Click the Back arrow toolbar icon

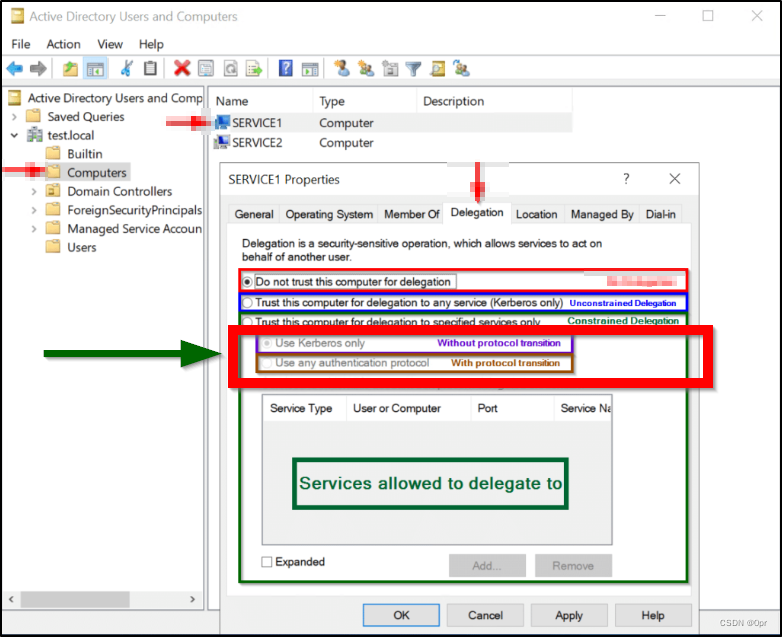(x=15, y=68)
